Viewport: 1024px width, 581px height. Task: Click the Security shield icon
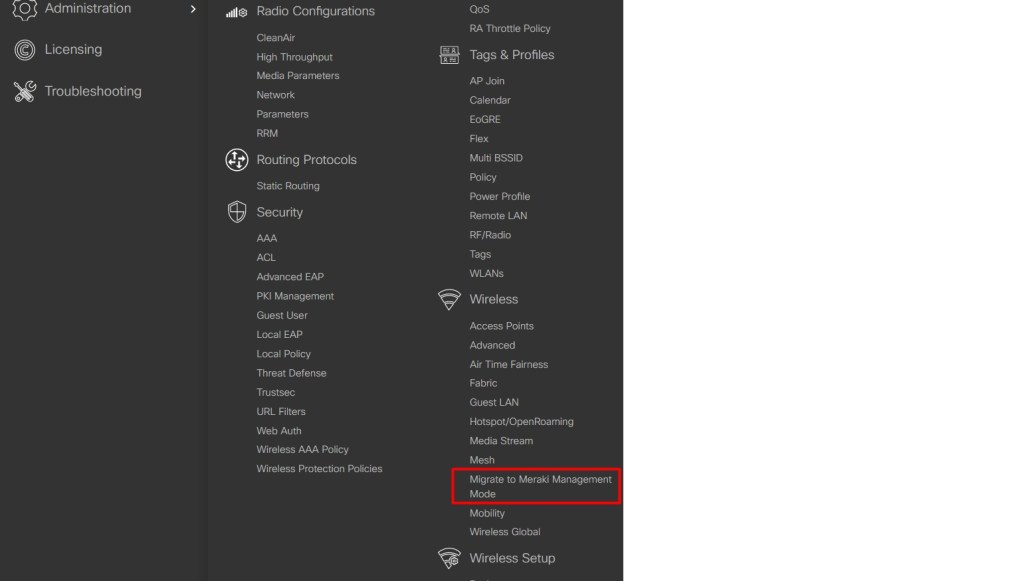point(237,212)
